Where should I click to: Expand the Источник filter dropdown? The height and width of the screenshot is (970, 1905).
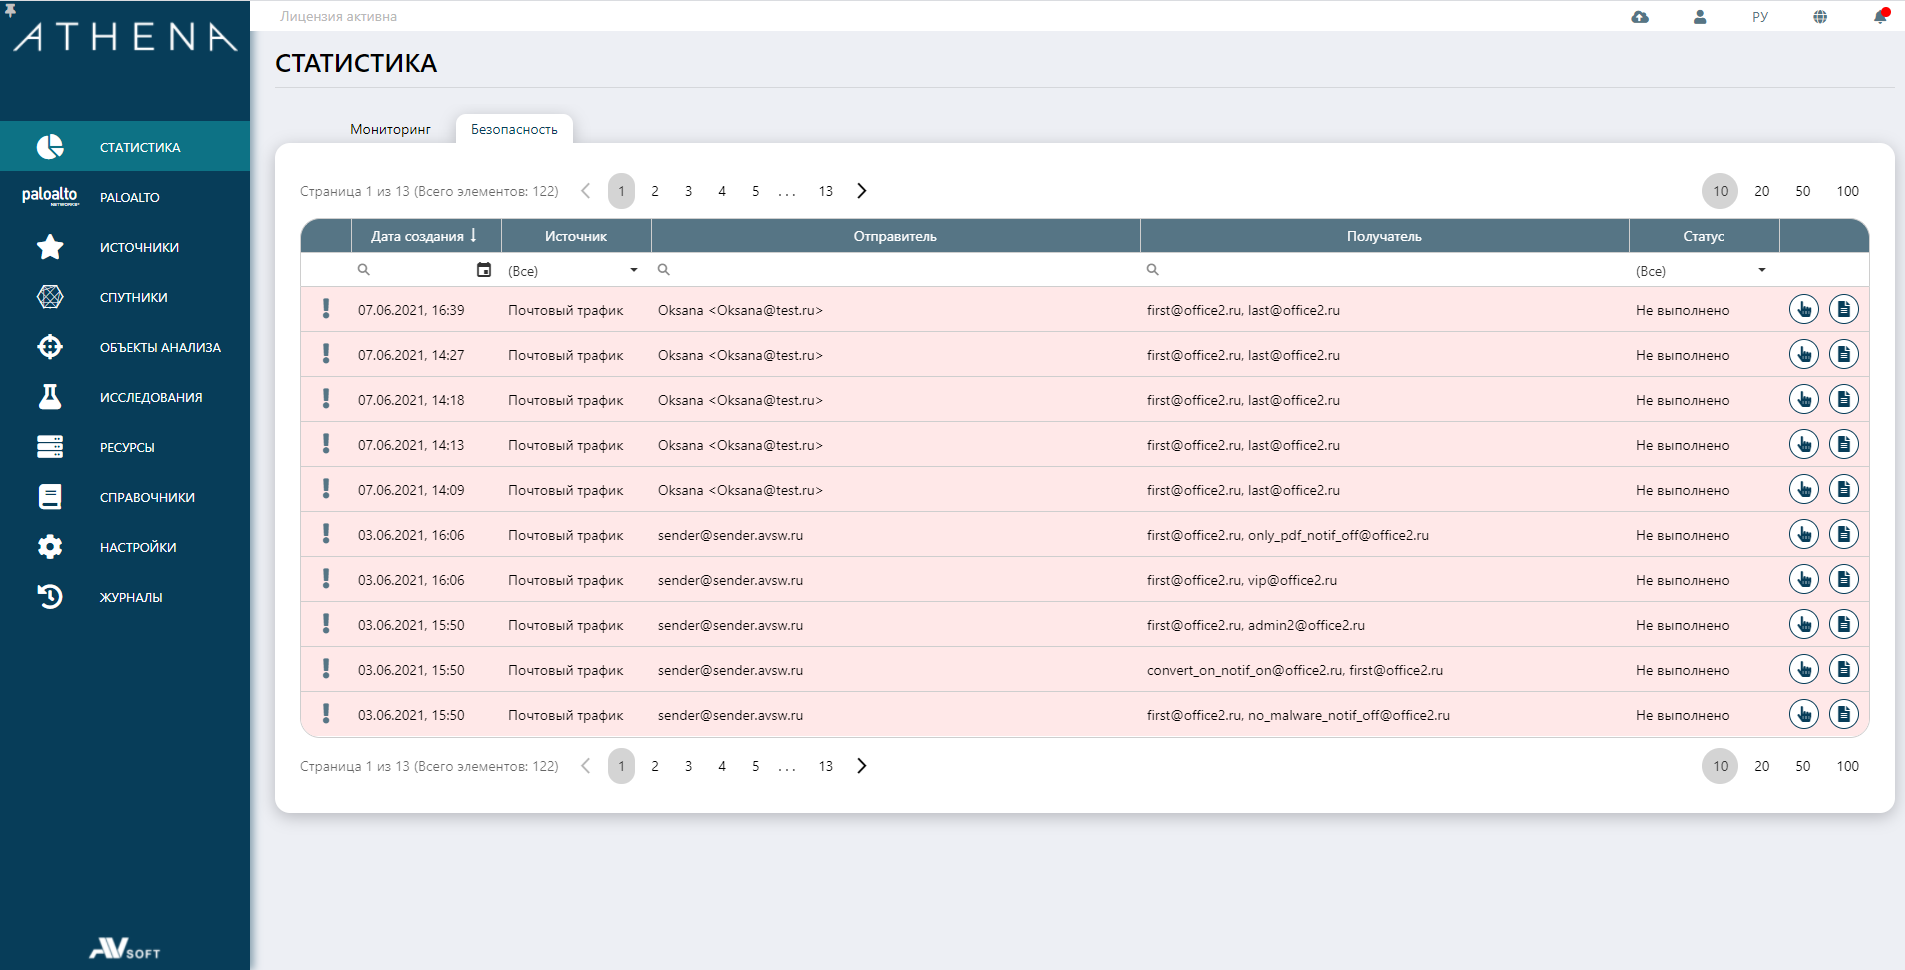pyautogui.click(x=634, y=270)
